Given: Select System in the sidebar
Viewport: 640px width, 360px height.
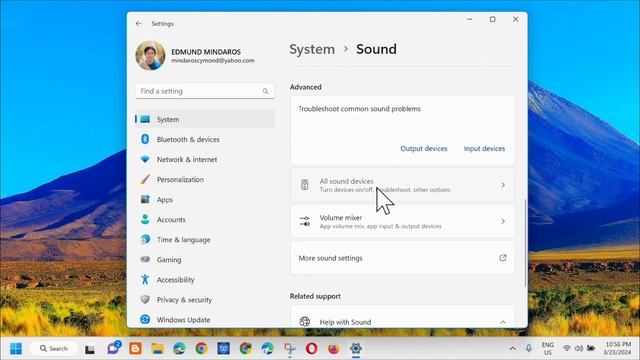Looking at the screenshot, I should 204,119.
